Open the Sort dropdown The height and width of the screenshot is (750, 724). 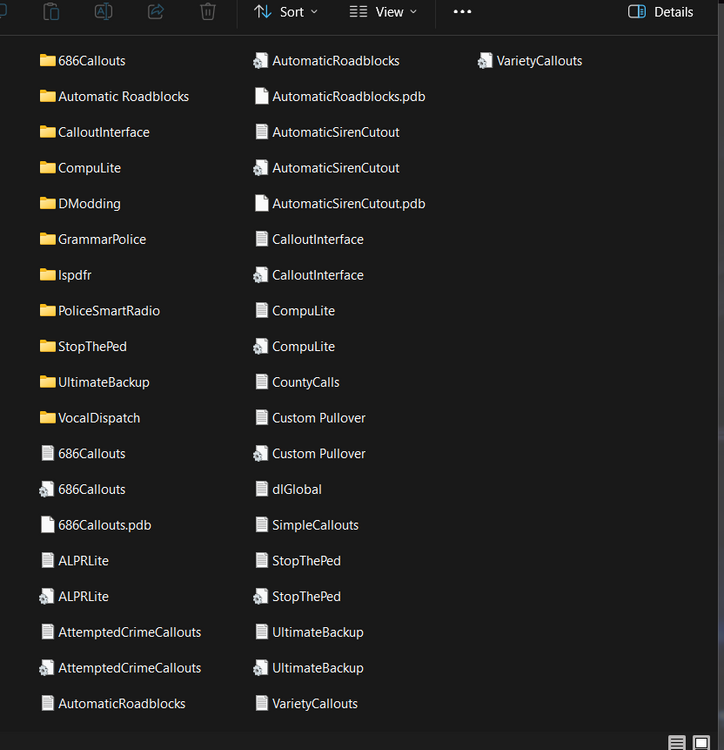285,12
